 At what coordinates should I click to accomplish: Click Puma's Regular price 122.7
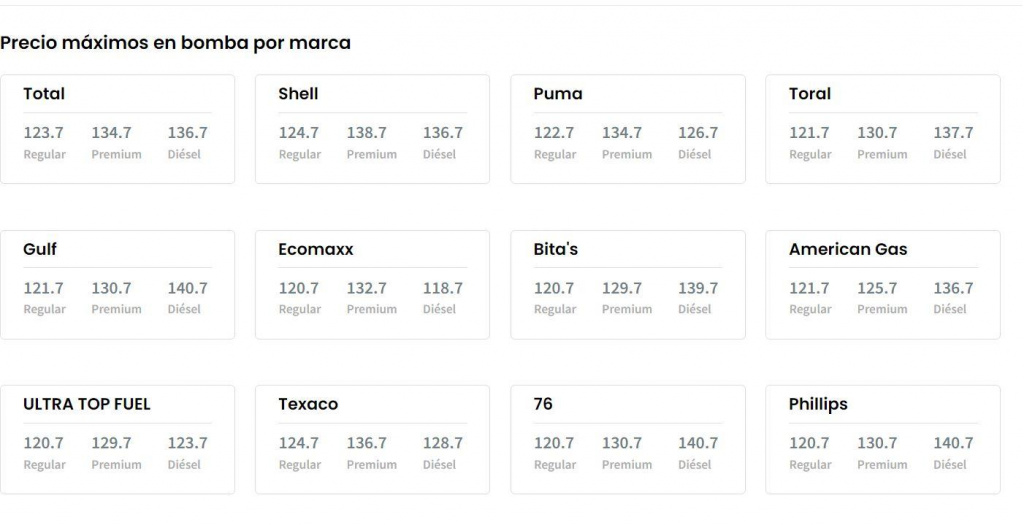(x=554, y=132)
